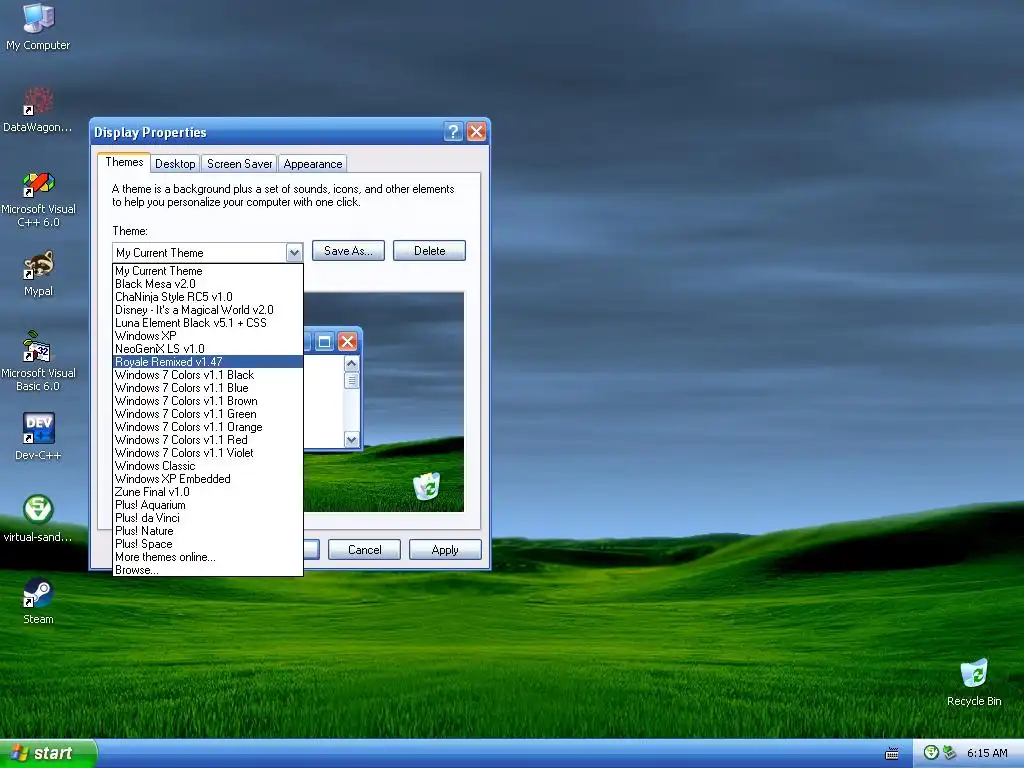
Task: Select Microsoft Visual C++ 6.0 shortcut
Action: click(38, 199)
